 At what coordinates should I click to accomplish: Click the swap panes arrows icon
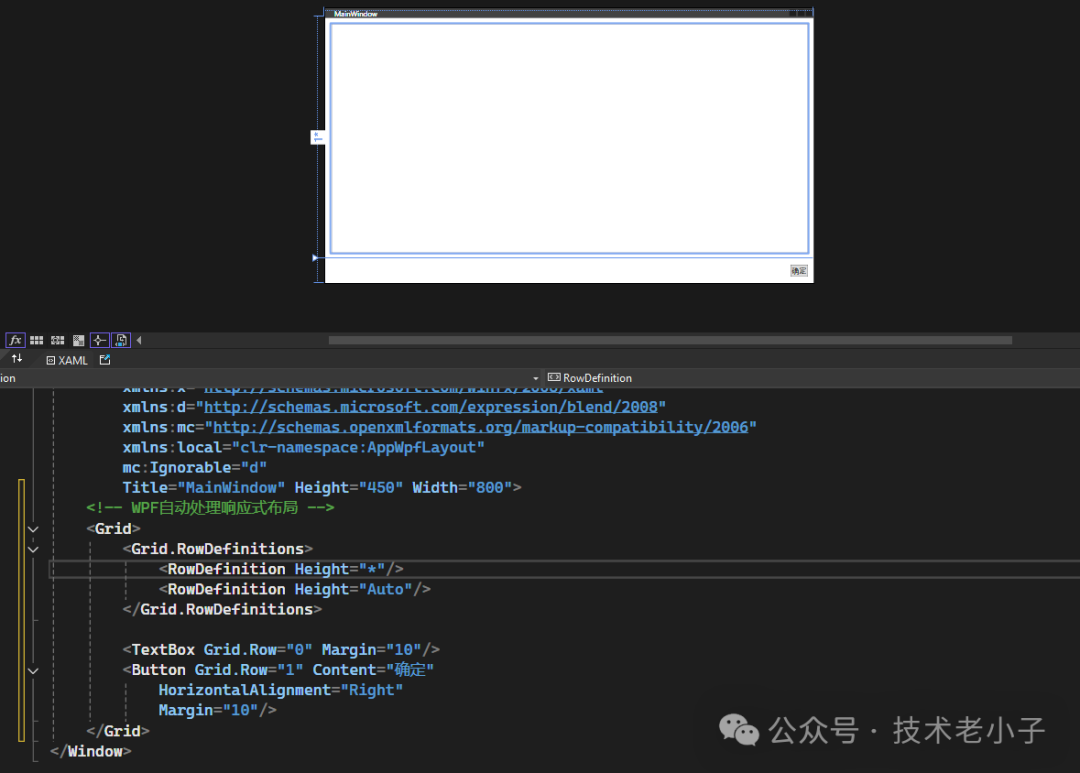(16, 359)
